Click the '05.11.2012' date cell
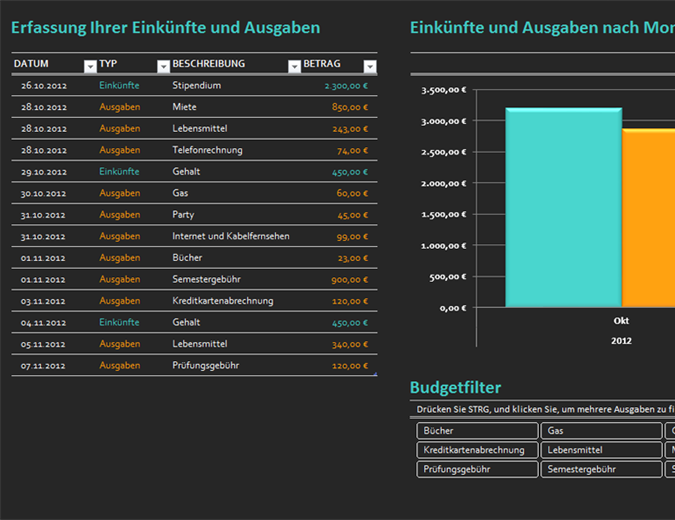The width and height of the screenshot is (675, 520). coord(43,344)
